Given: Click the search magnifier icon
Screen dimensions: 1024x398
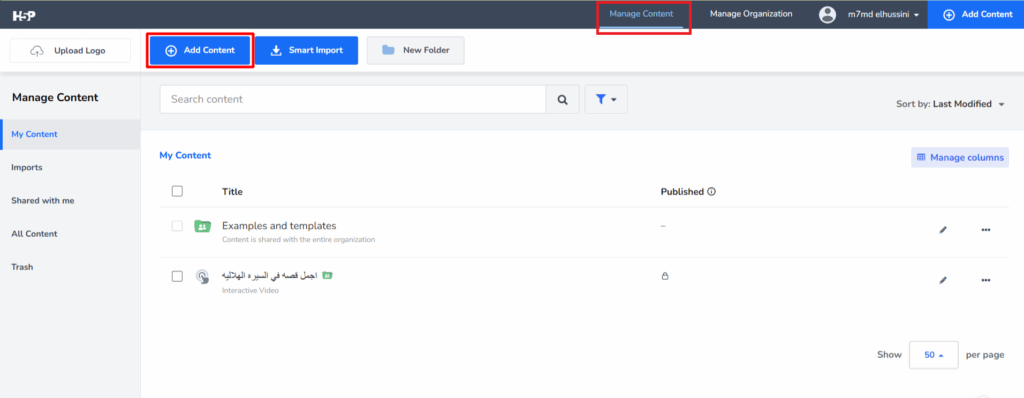Looking at the screenshot, I should pyautogui.click(x=562, y=99).
